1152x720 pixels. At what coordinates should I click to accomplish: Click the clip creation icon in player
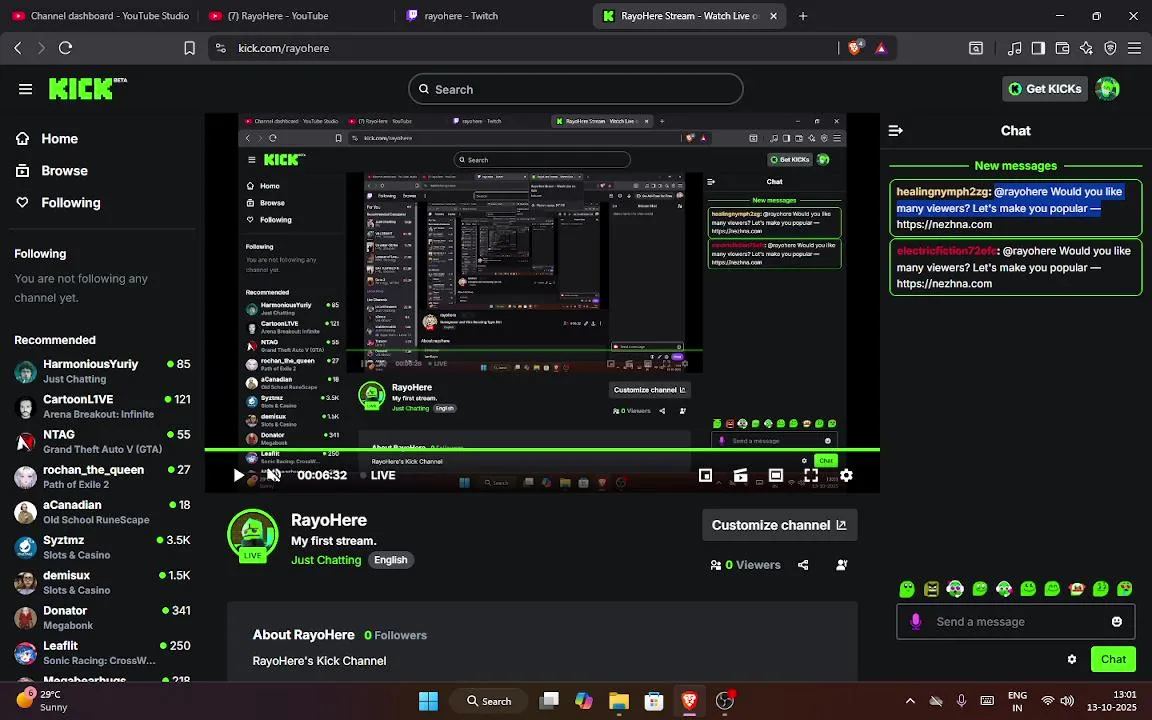point(741,475)
